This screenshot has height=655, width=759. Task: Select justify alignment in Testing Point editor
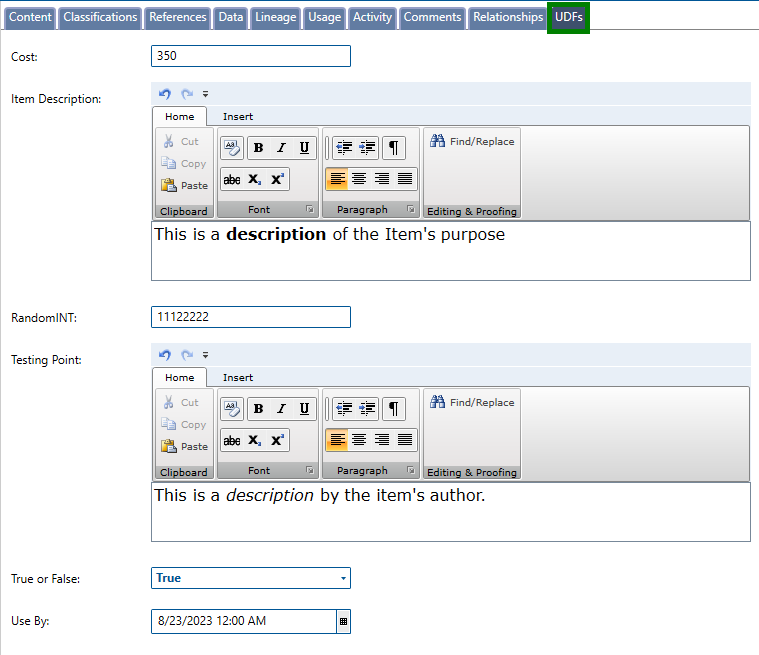(x=405, y=440)
